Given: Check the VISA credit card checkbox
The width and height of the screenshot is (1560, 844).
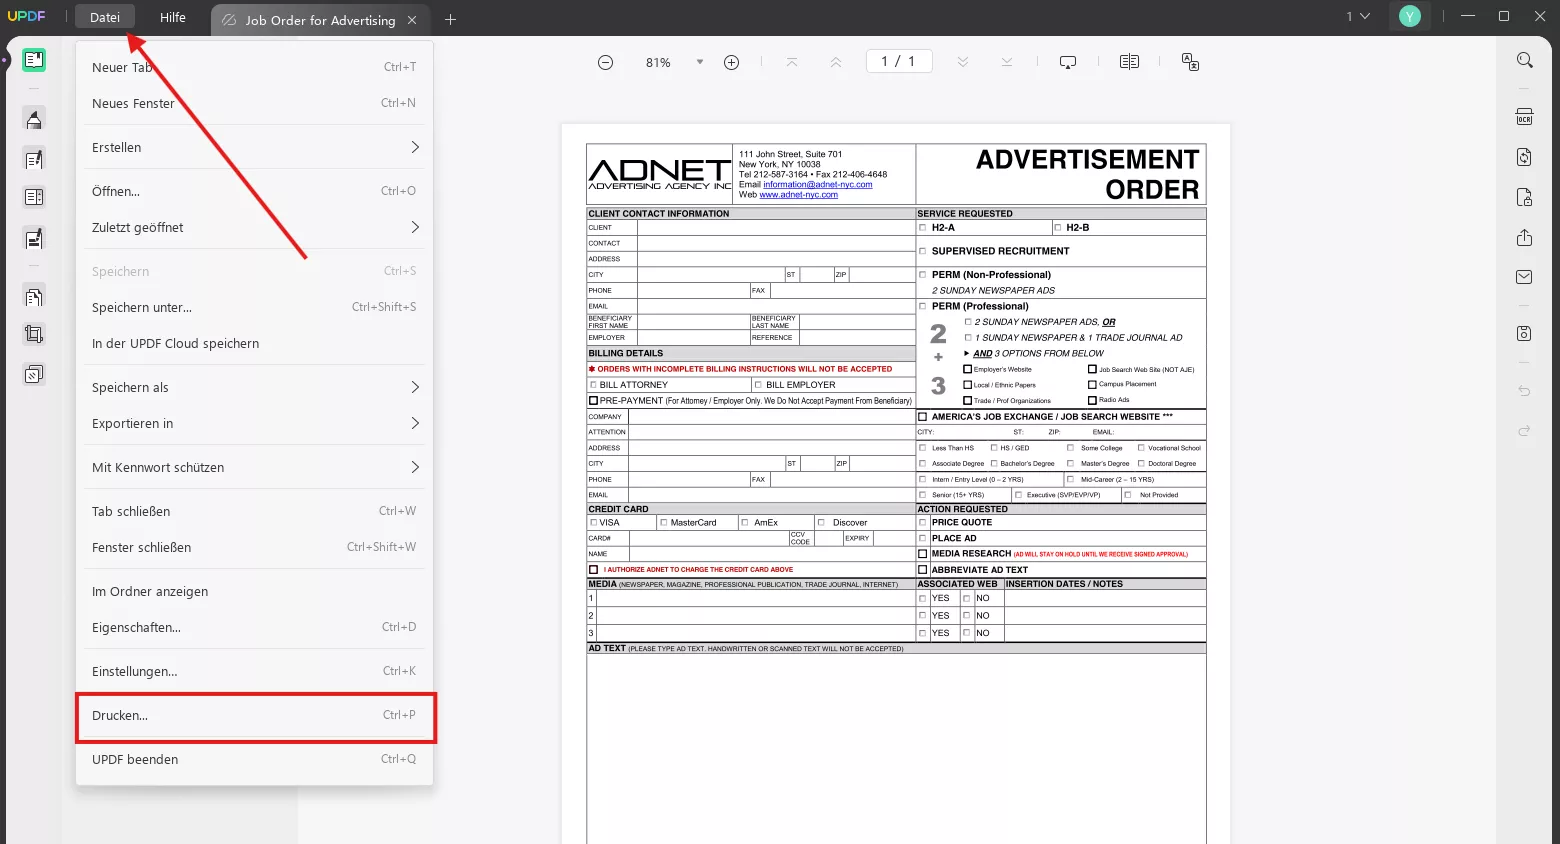Looking at the screenshot, I should pyautogui.click(x=593, y=523).
